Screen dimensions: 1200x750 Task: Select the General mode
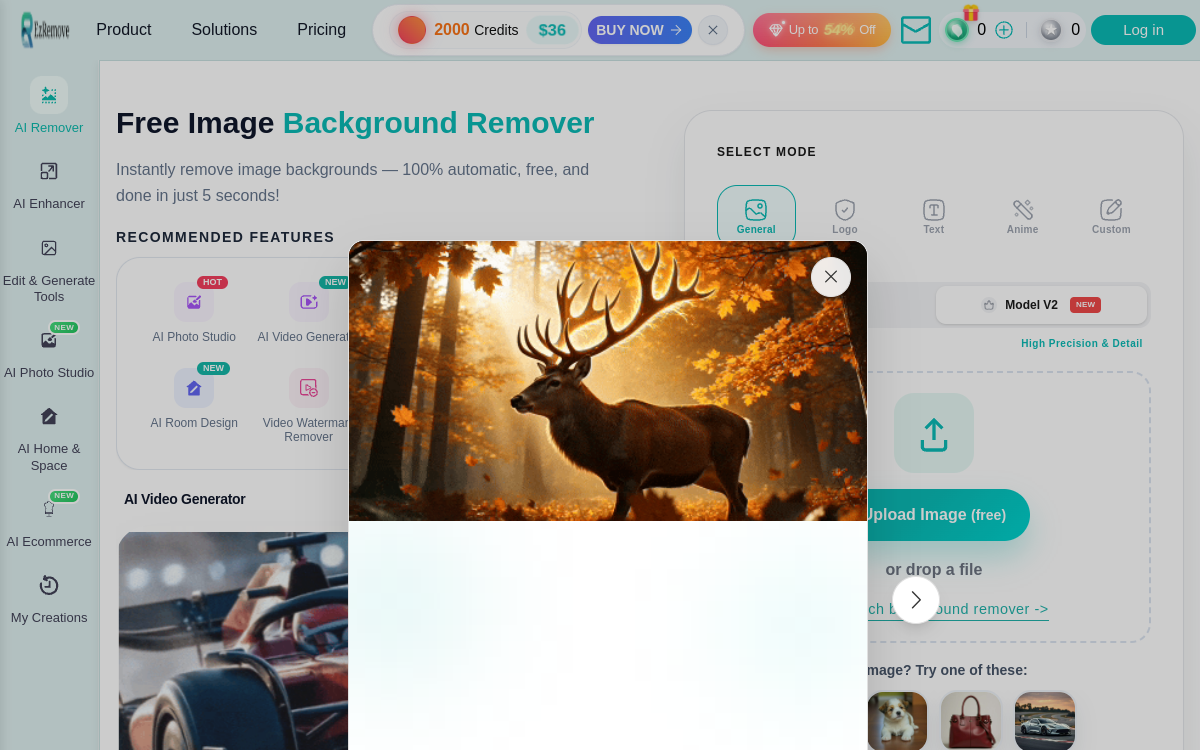coord(756,215)
